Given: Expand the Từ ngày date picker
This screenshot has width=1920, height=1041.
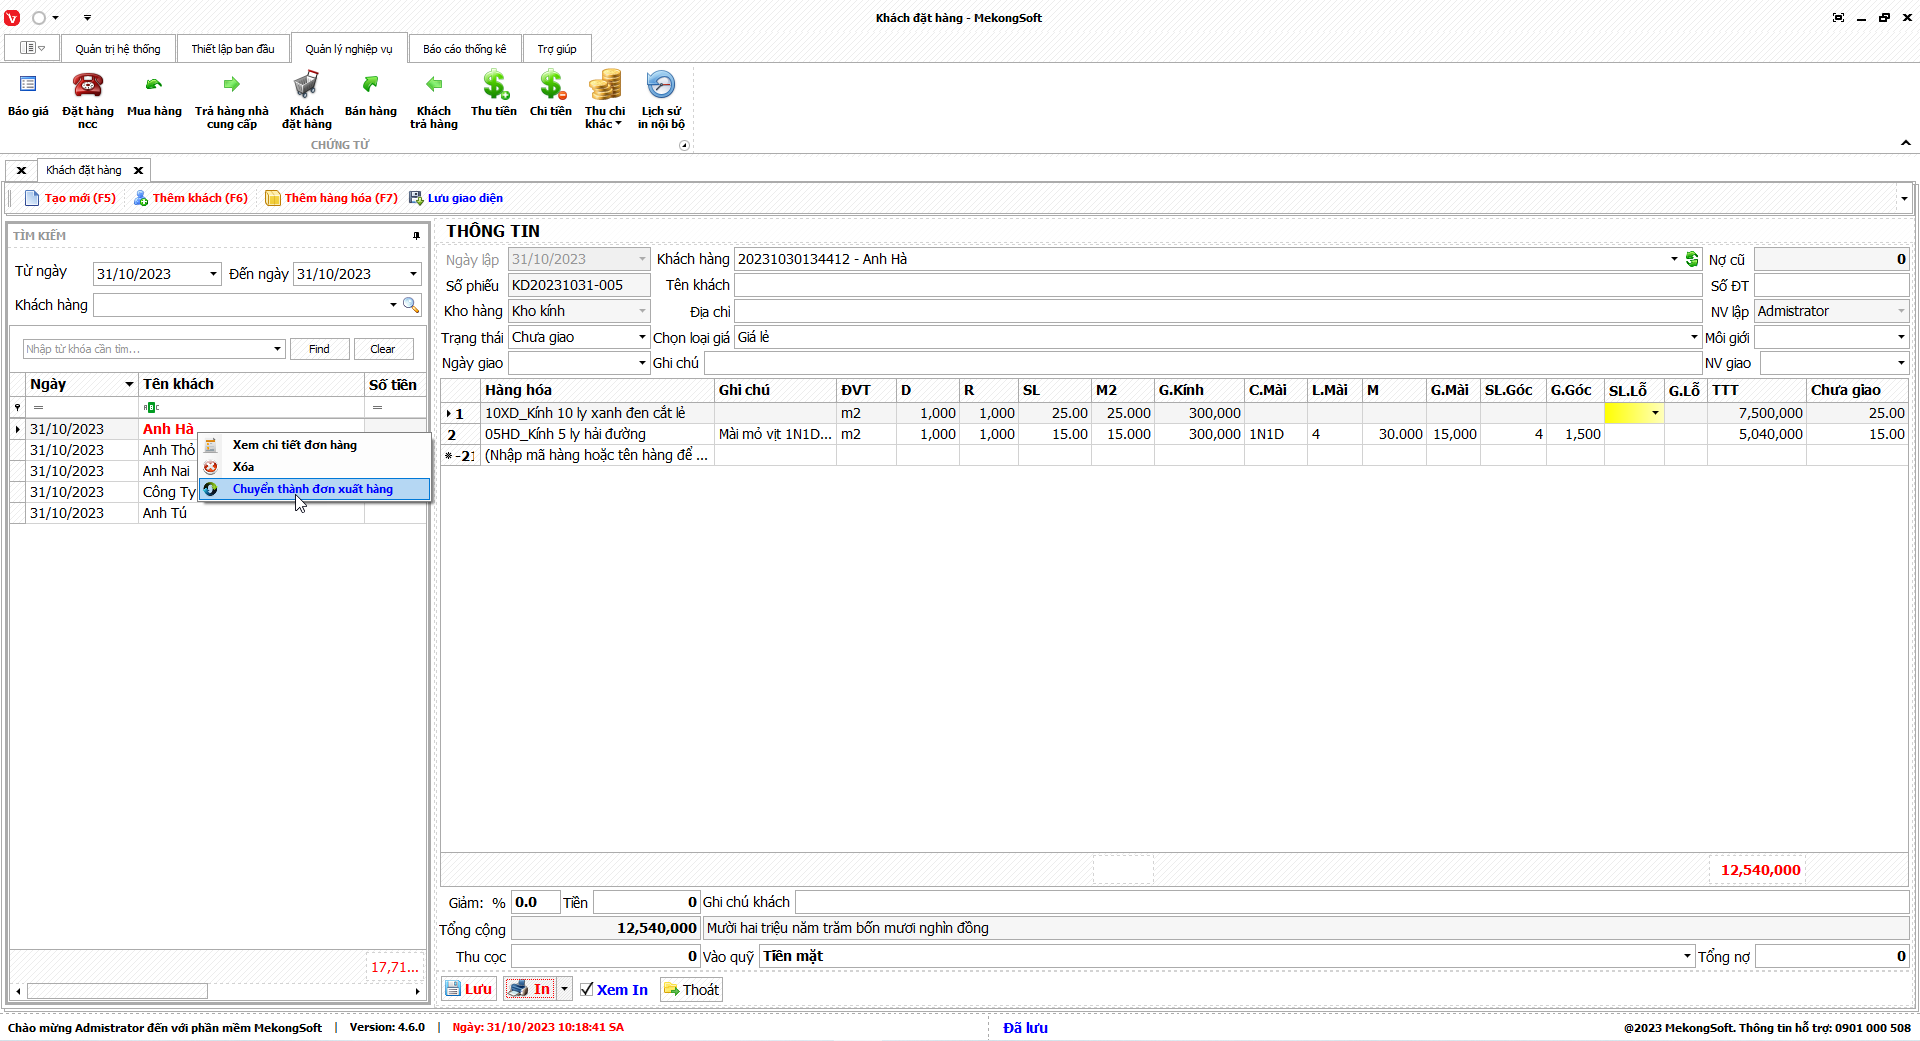Looking at the screenshot, I should 213,274.
